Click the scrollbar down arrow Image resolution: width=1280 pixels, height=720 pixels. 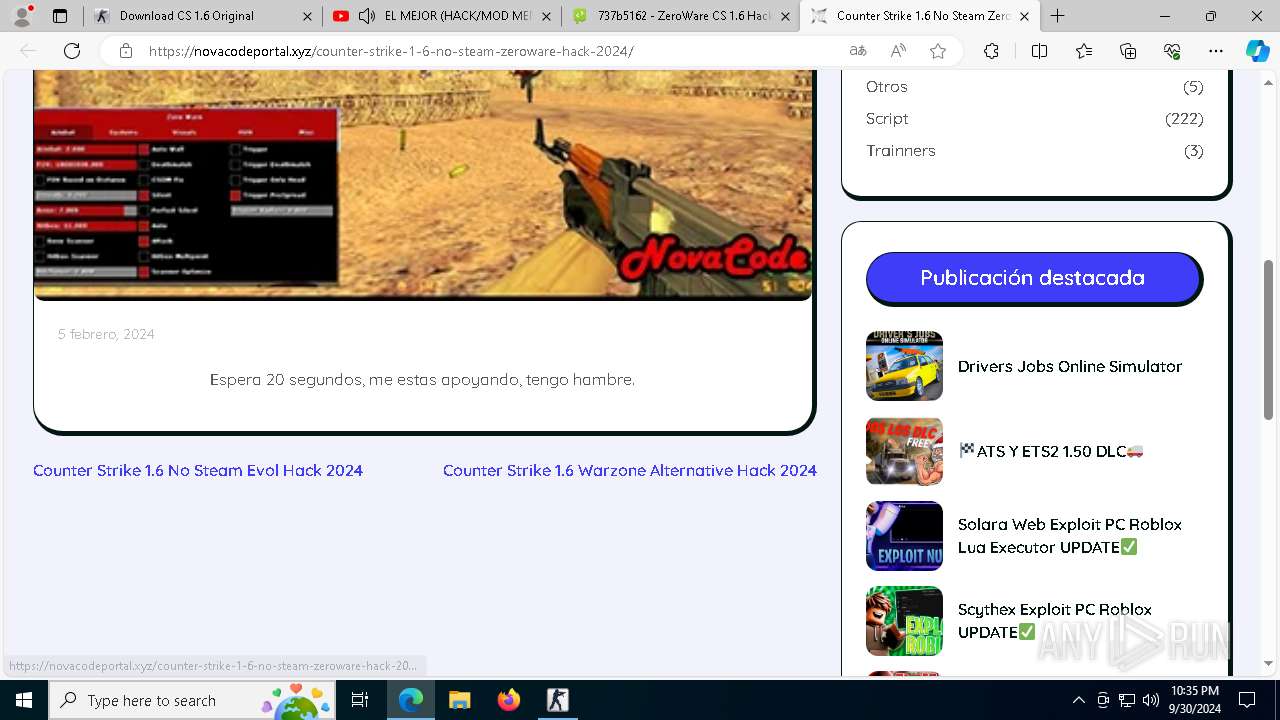[1269, 663]
